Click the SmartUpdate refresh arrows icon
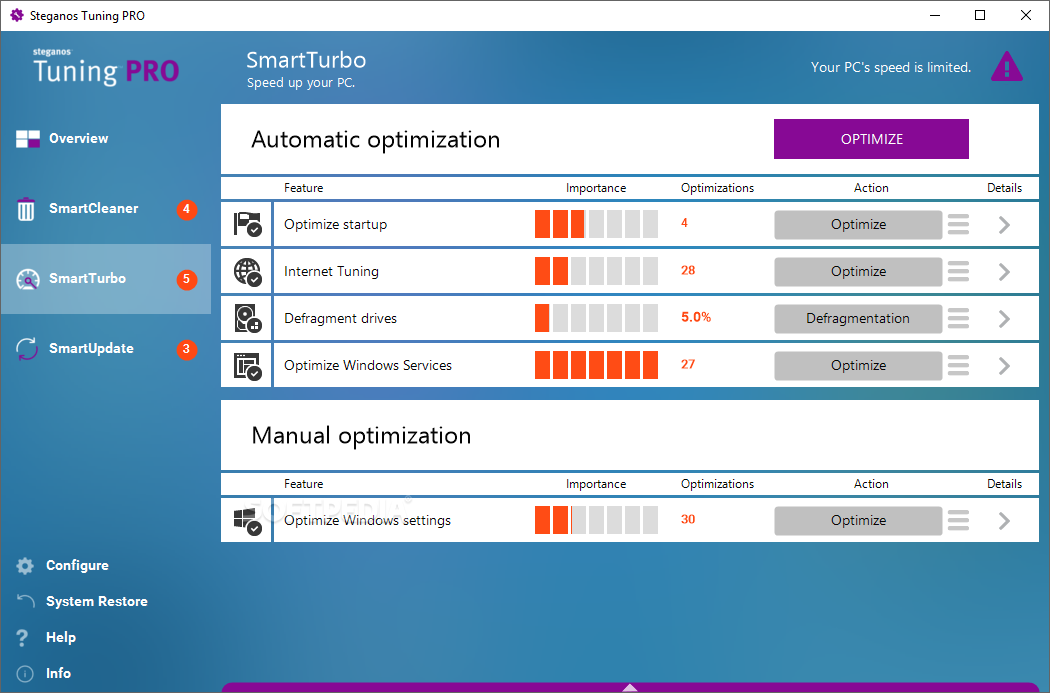Viewport: 1050px width, 693px height. click(x=27, y=349)
